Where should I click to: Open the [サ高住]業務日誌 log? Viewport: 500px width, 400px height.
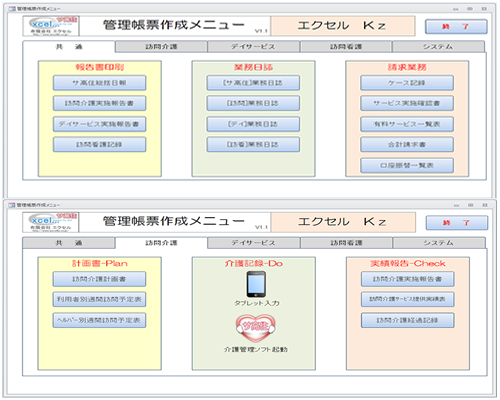[253, 83]
